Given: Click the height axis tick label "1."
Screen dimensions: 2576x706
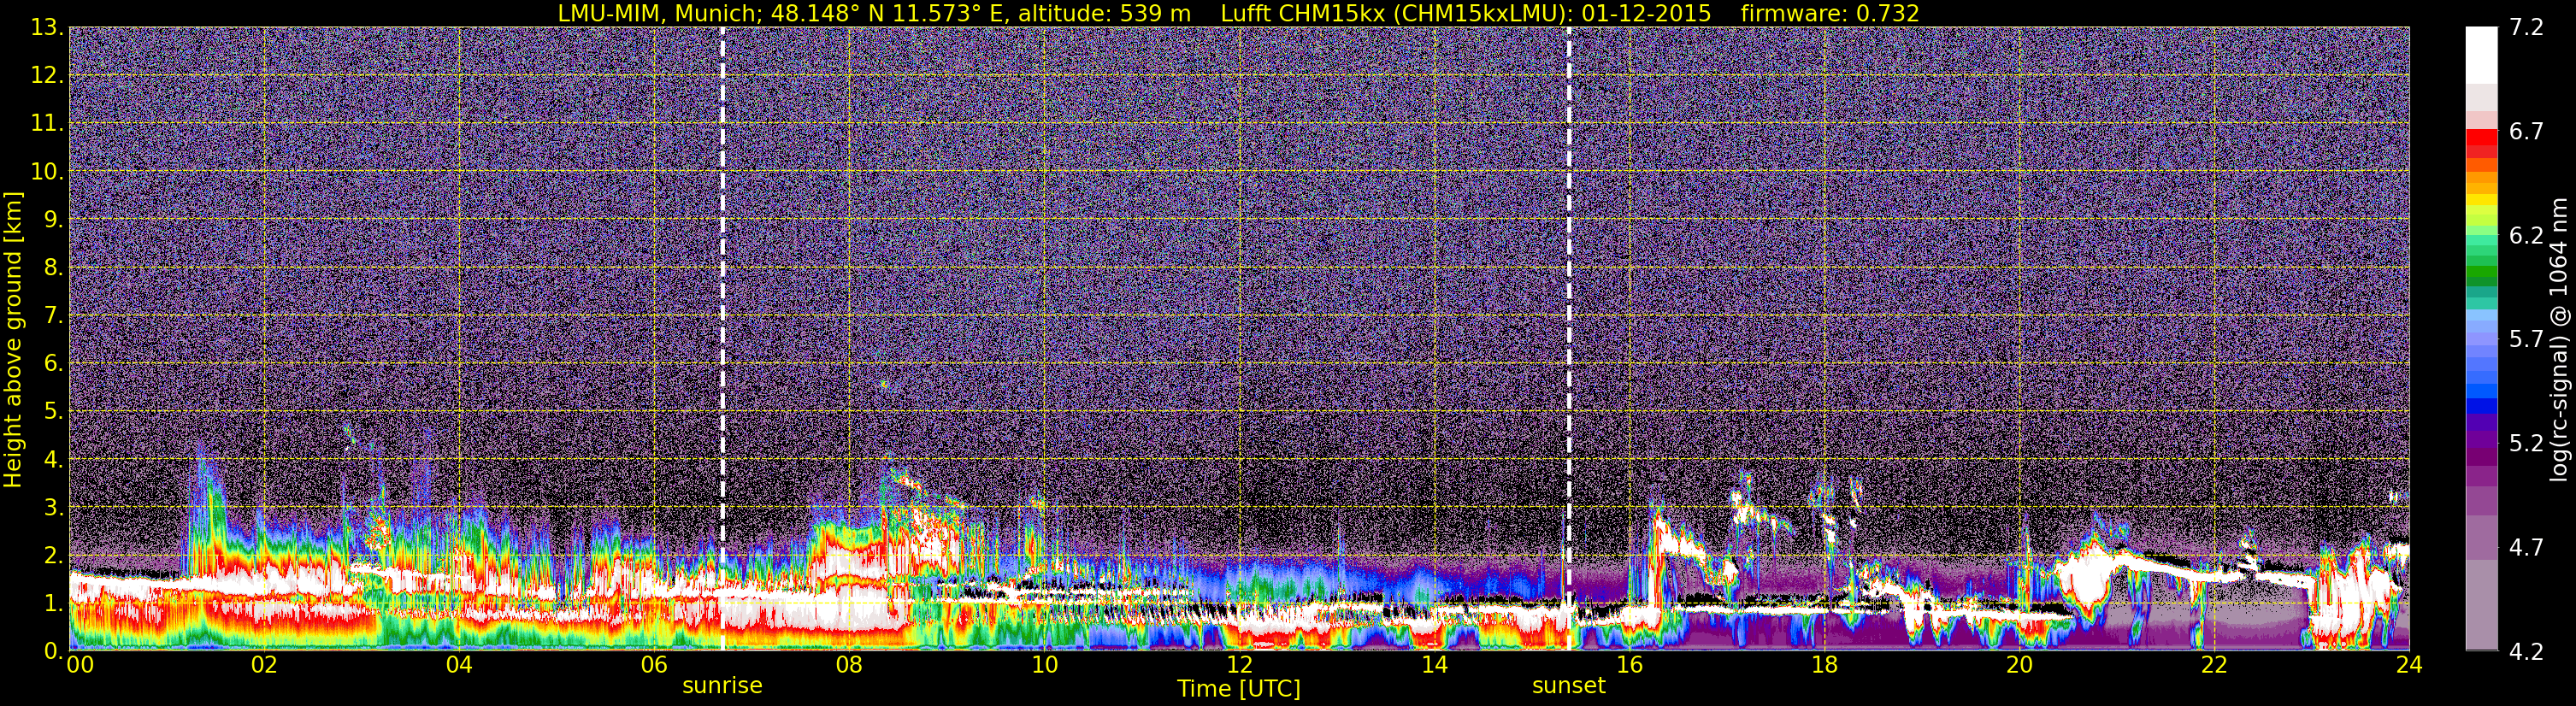Looking at the screenshot, I should (x=53, y=603).
